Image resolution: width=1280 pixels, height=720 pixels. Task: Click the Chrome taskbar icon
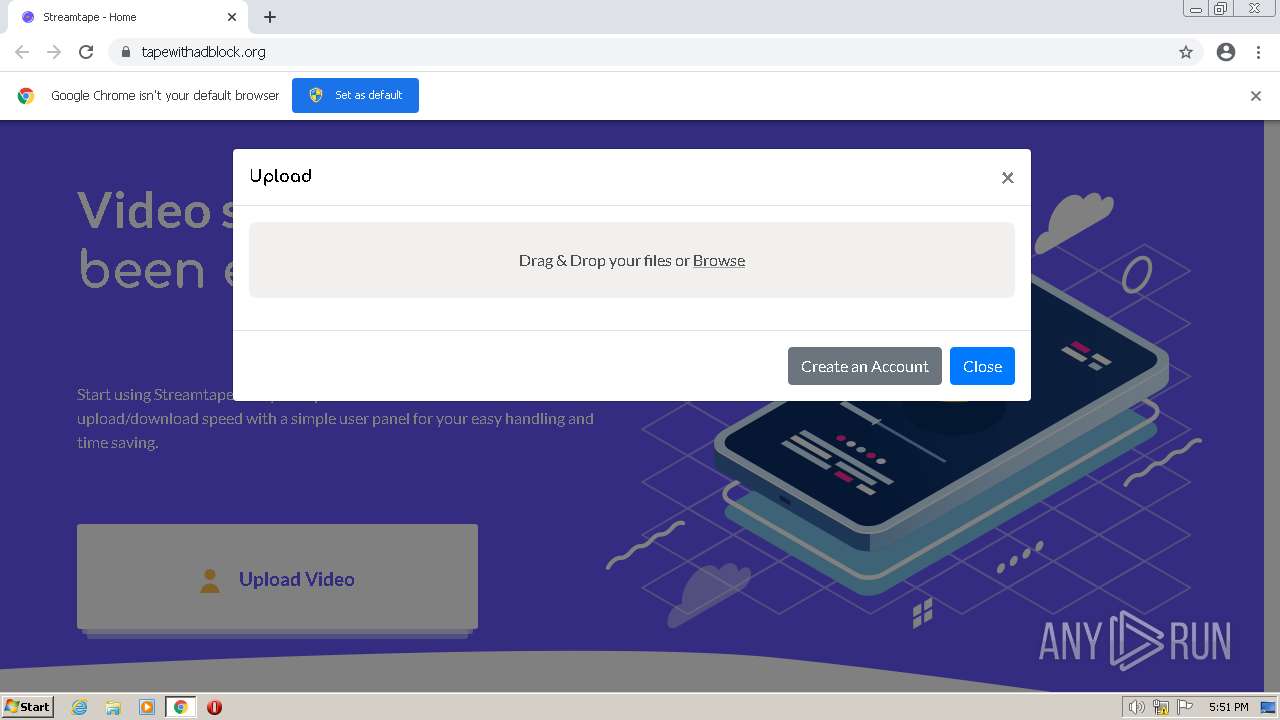coord(181,707)
